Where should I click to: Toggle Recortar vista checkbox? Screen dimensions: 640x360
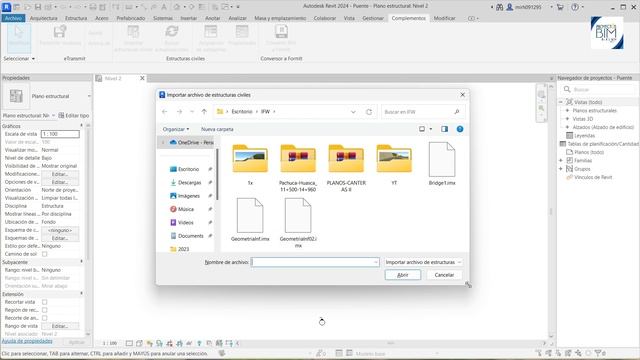click(44, 302)
